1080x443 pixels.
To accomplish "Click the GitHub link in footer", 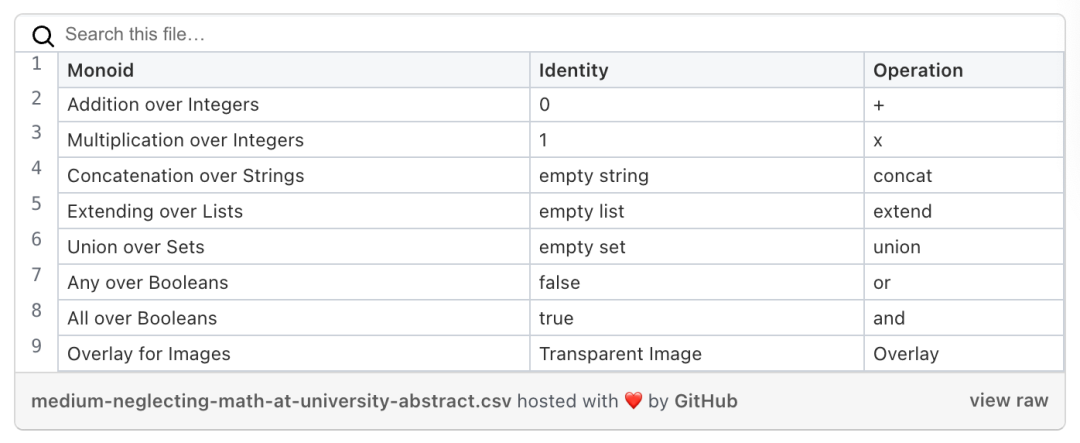I will 706,402.
